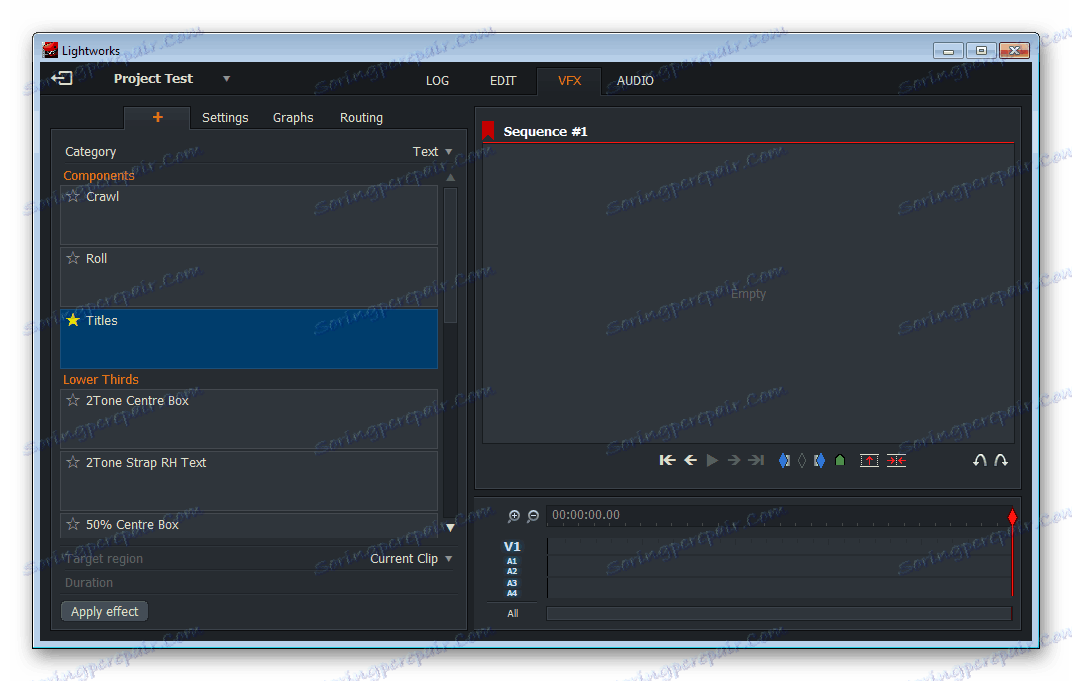The width and height of the screenshot is (1072, 681).
Task: Select the VFX tab
Action: click(570, 81)
